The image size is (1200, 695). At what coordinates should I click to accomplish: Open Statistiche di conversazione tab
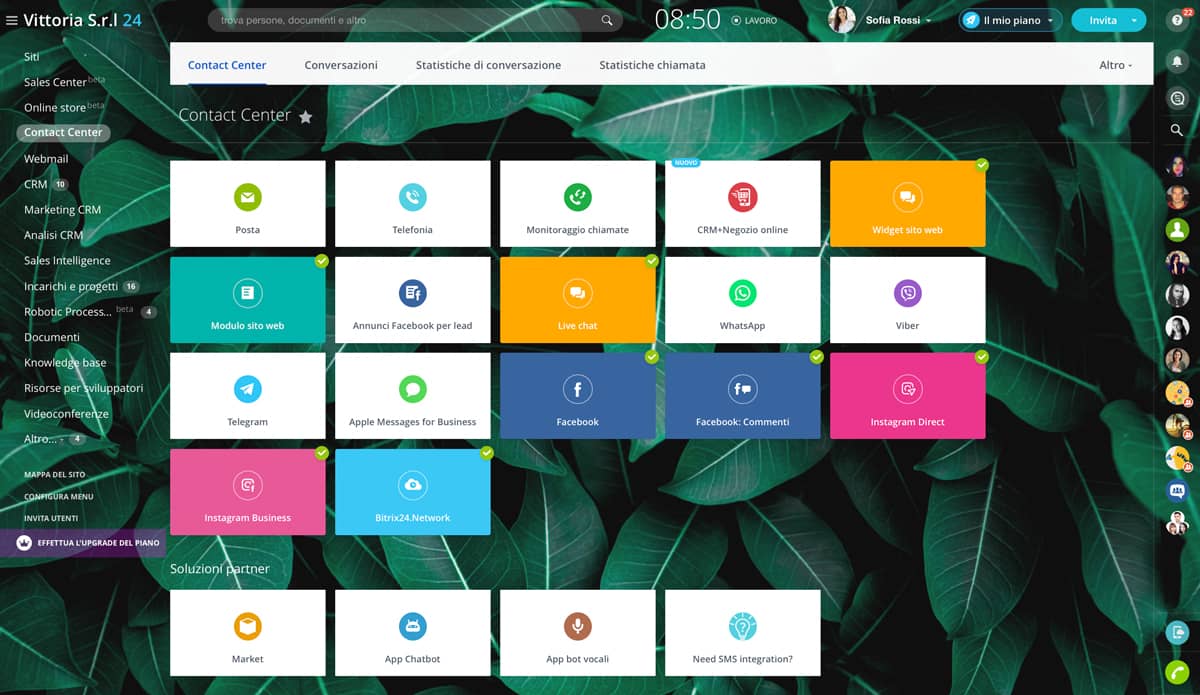coord(488,65)
